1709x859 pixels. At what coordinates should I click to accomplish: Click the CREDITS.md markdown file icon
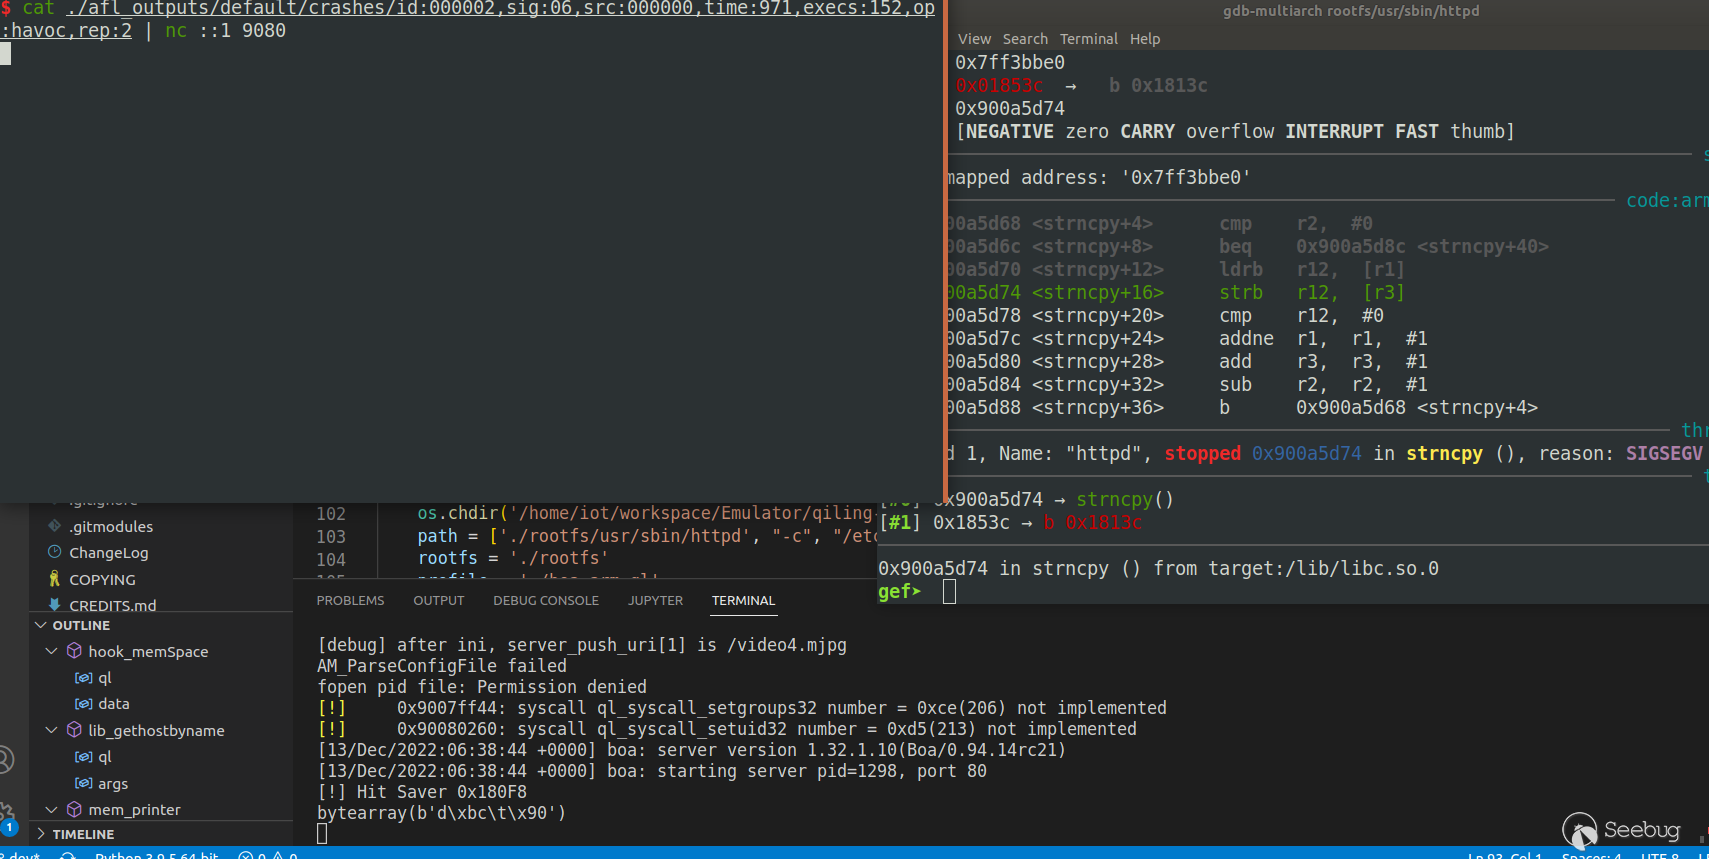coord(55,604)
